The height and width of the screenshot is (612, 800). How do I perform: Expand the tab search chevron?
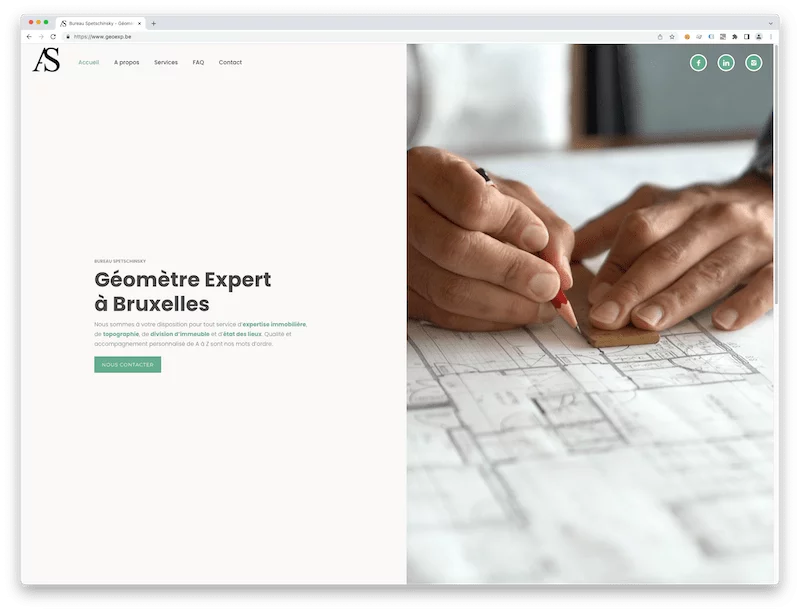pos(770,23)
